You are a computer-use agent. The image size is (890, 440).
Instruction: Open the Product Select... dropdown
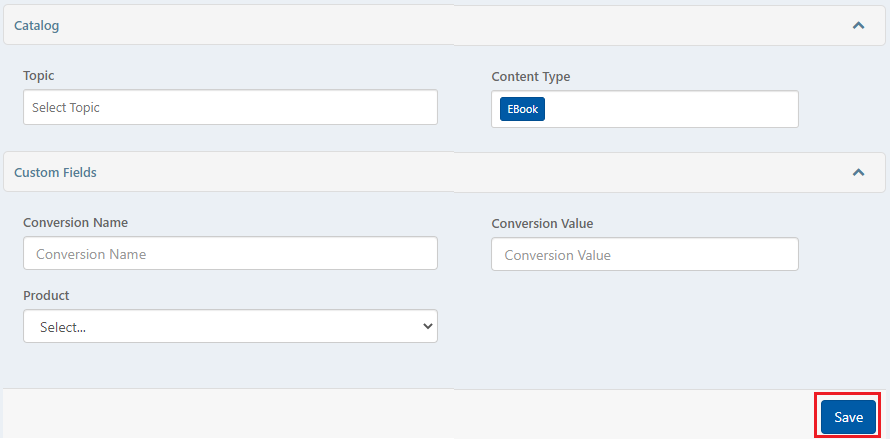click(230, 326)
